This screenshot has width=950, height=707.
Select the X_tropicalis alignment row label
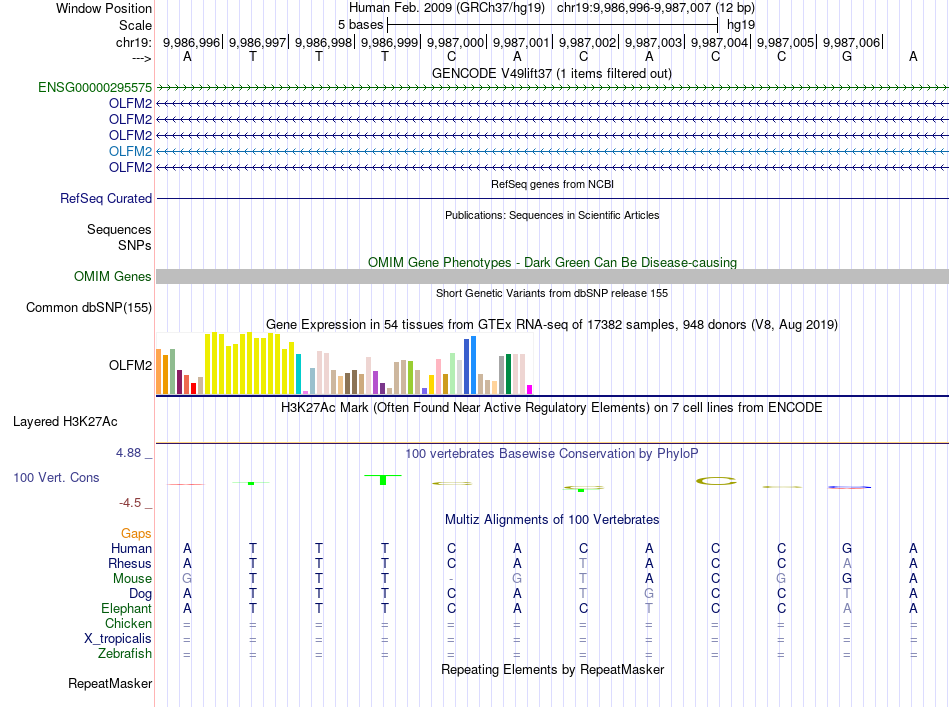[118, 639]
